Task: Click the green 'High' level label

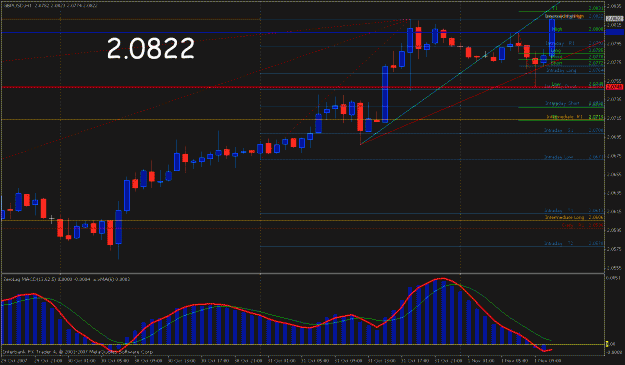Action: 557,29
